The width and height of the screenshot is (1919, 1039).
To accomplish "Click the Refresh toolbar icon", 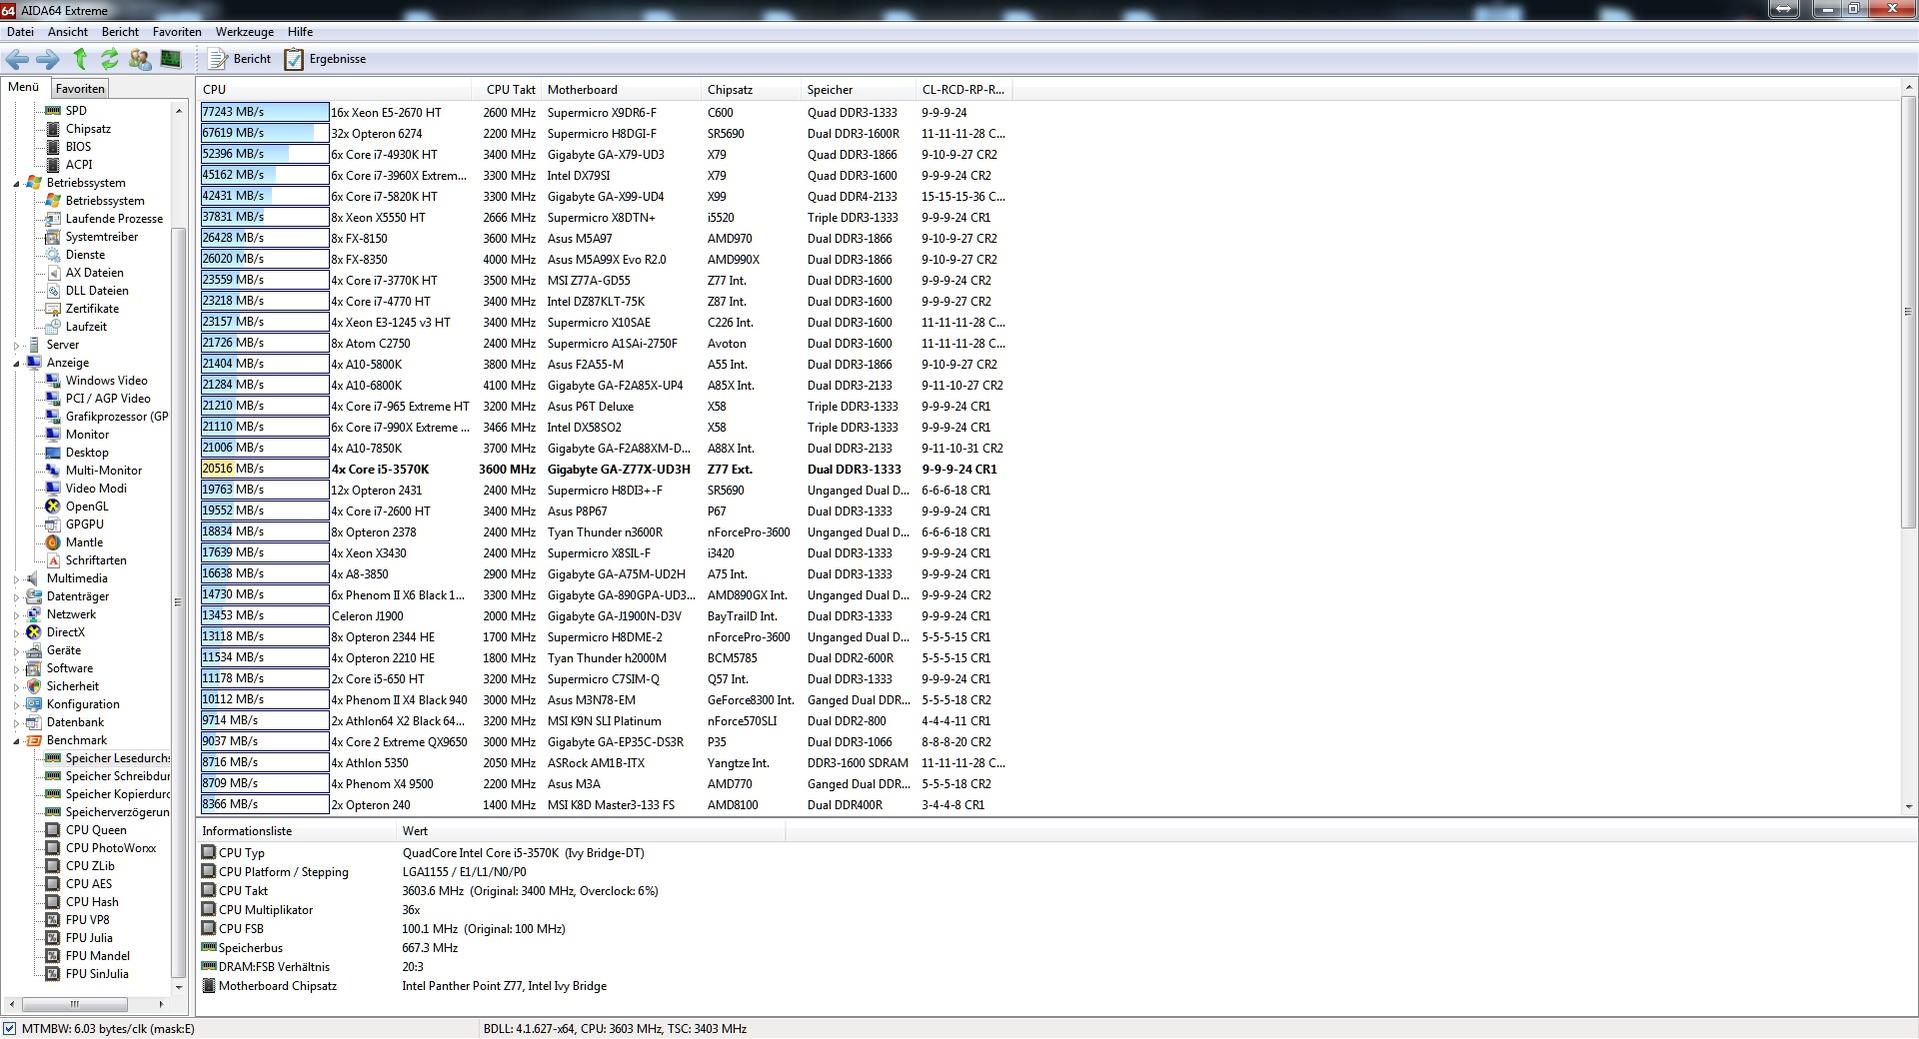I will 110,59.
